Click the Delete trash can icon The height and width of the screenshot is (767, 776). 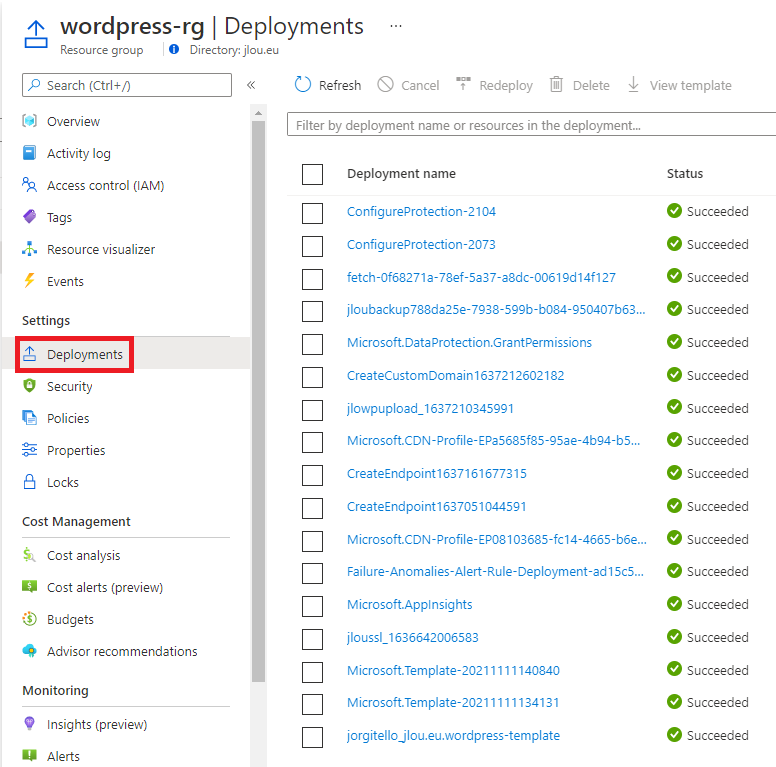(556, 85)
